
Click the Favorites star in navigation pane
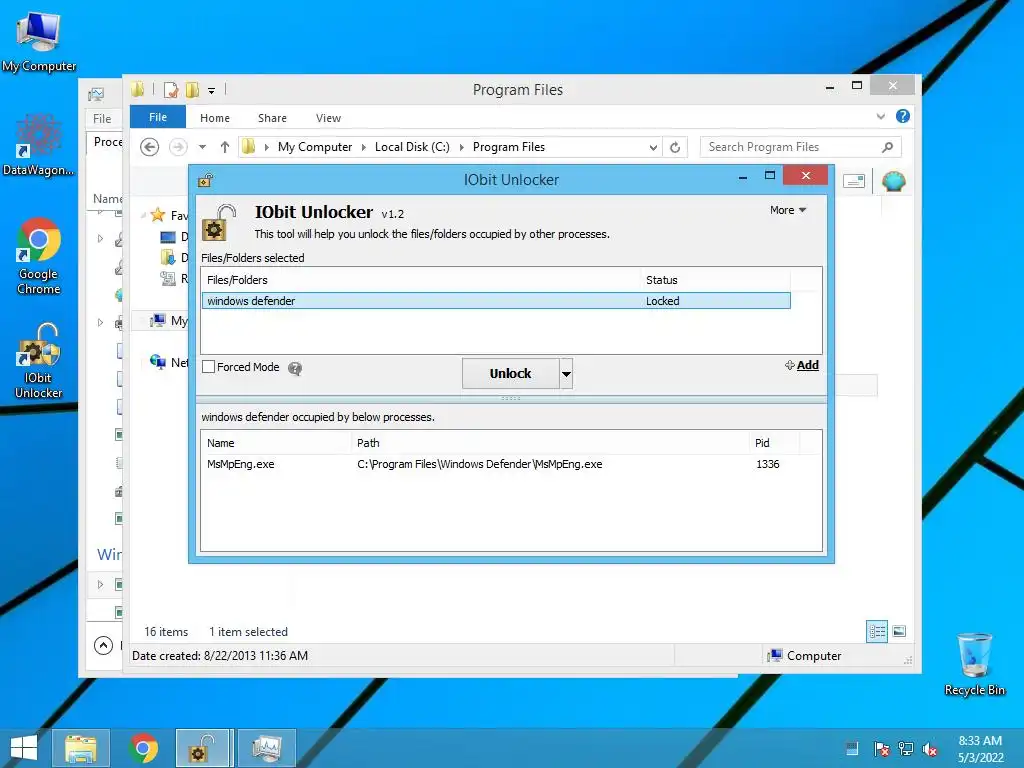click(x=157, y=215)
